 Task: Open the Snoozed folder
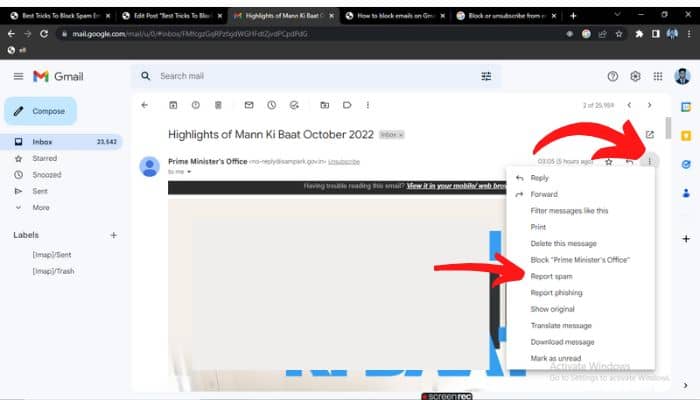click(46, 175)
